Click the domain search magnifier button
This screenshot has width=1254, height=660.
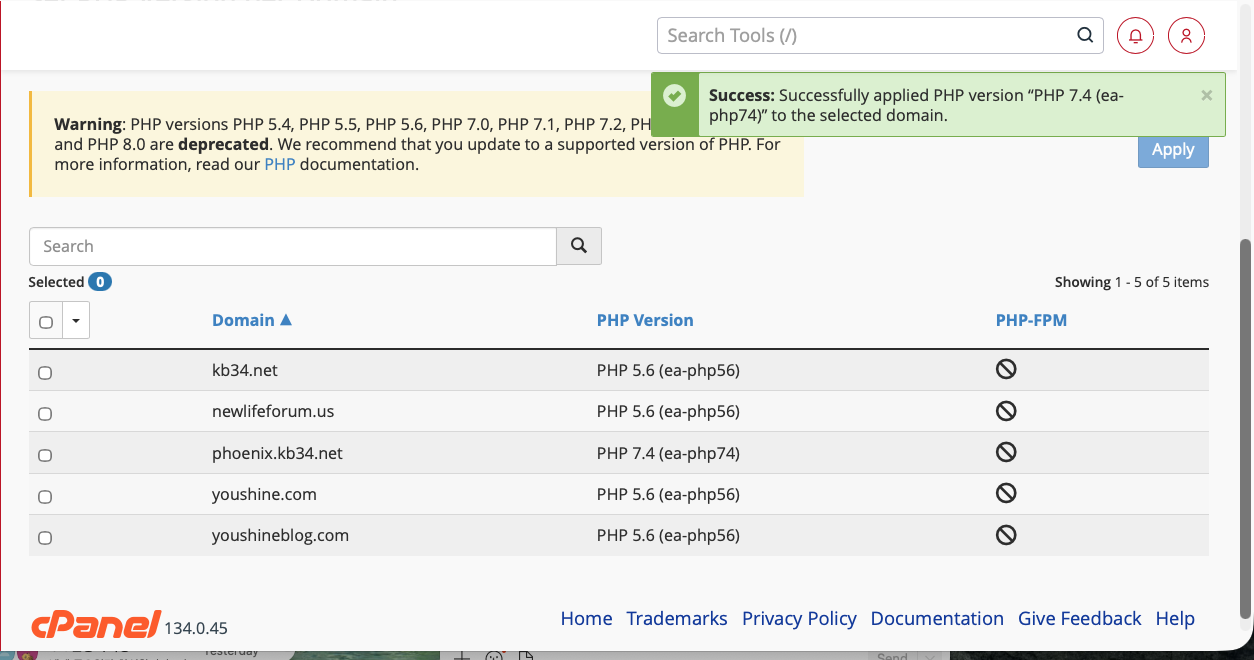click(x=579, y=246)
